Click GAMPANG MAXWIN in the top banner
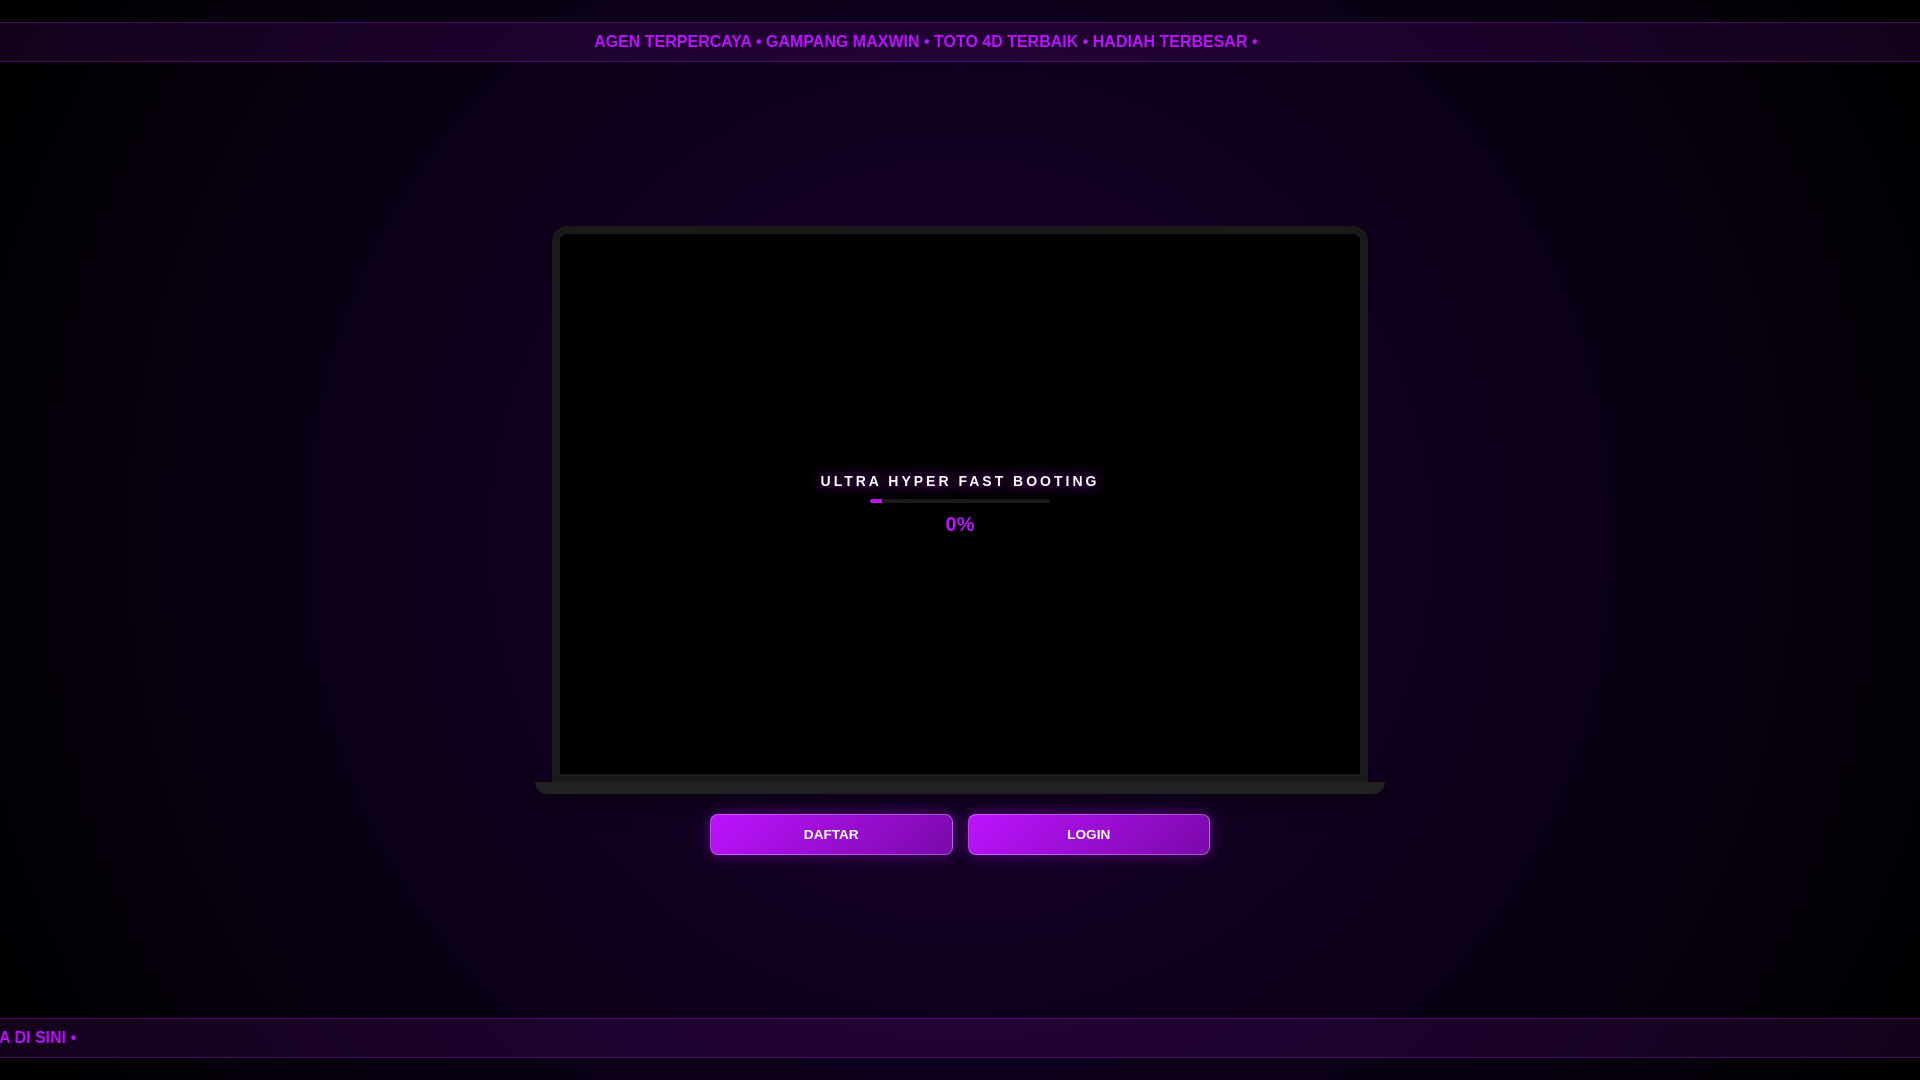Image resolution: width=1920 pixels, height=1080 pixels. pyautogui.click(x=842, y=42)
